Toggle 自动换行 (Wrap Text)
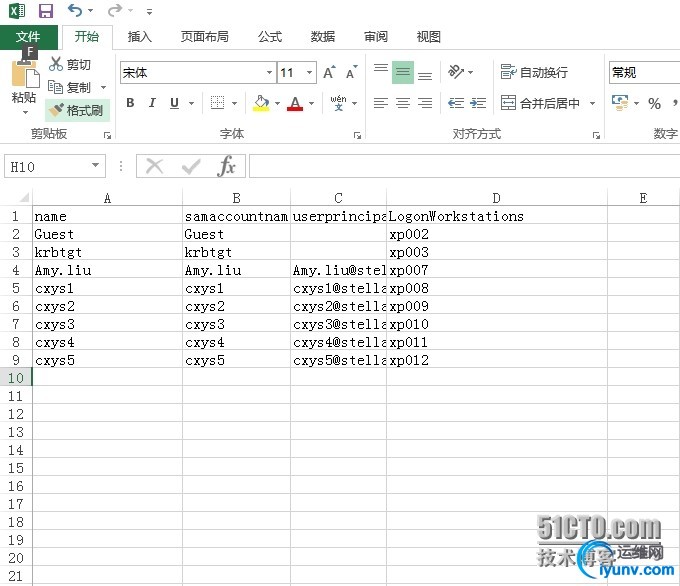 (x=534, y=72)
